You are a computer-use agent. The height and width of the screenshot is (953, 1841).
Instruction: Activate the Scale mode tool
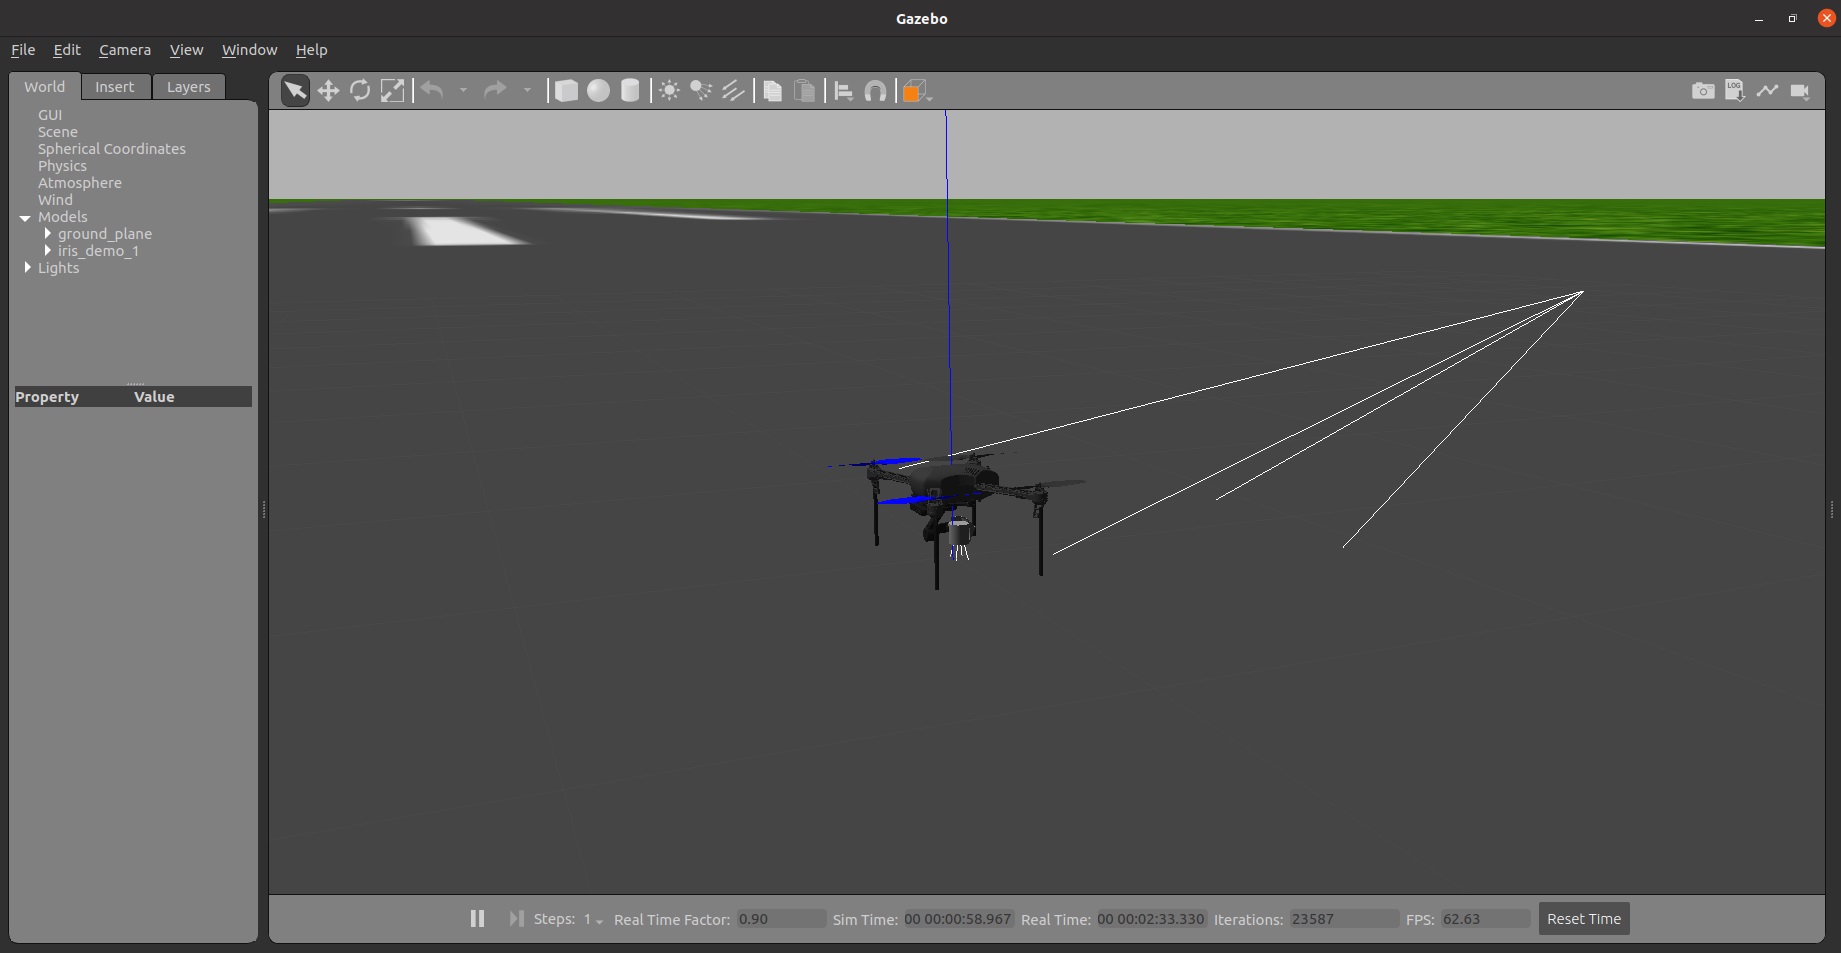(x=392, y=91)
